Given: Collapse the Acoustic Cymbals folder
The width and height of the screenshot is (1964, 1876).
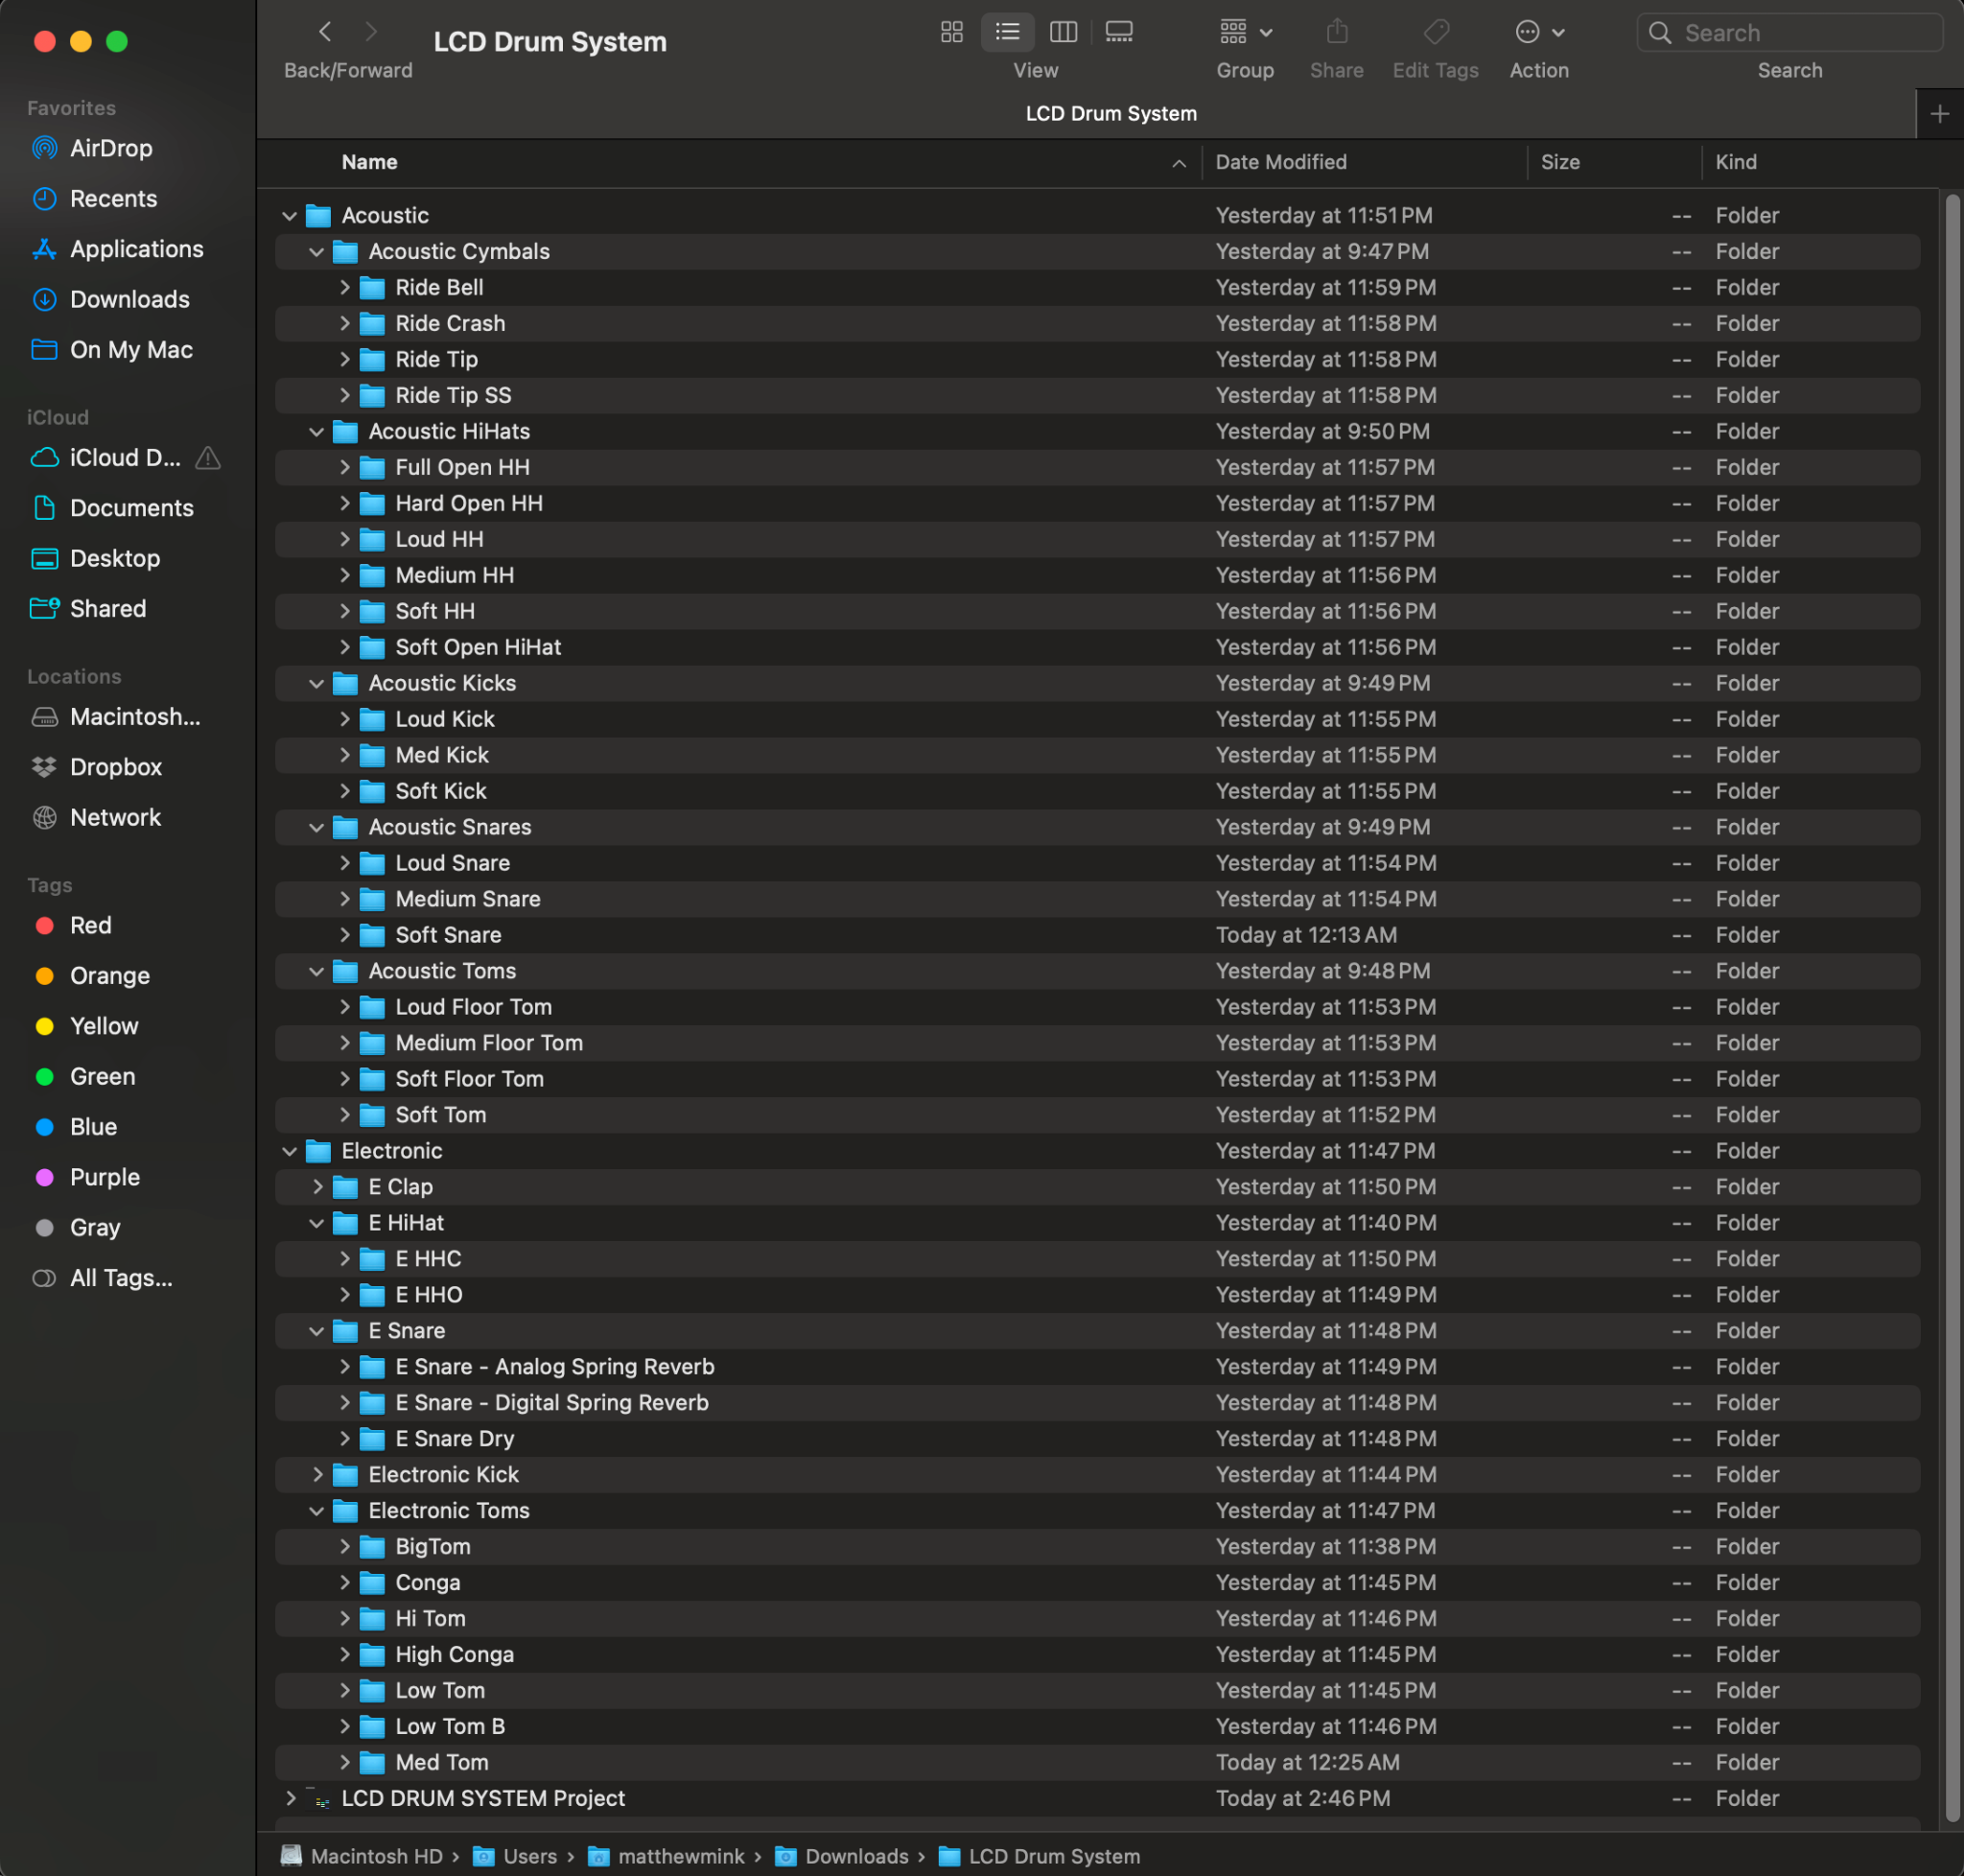Looking at the screenshot, I should point(317,252).
